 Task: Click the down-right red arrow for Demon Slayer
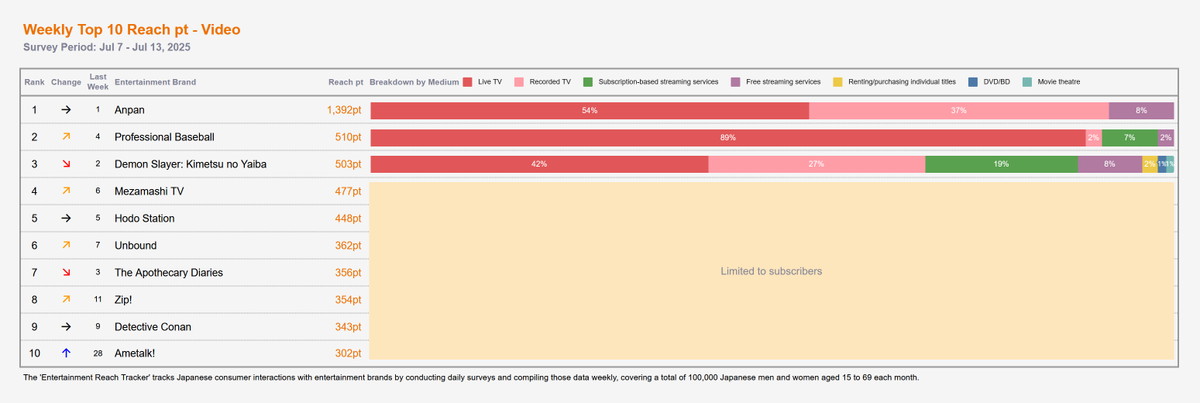tap(66, 164)
